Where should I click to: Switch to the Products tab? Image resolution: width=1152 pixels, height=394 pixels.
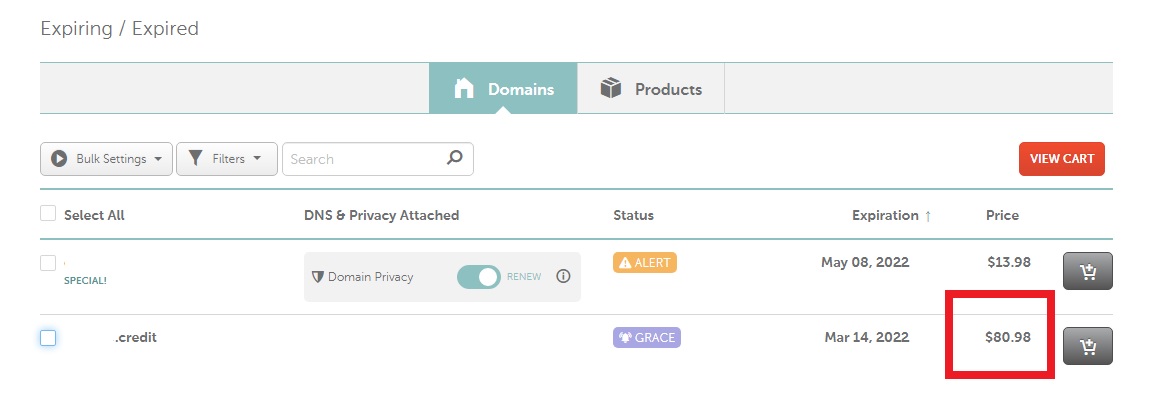pyautogui.click(x=651, y=89)
